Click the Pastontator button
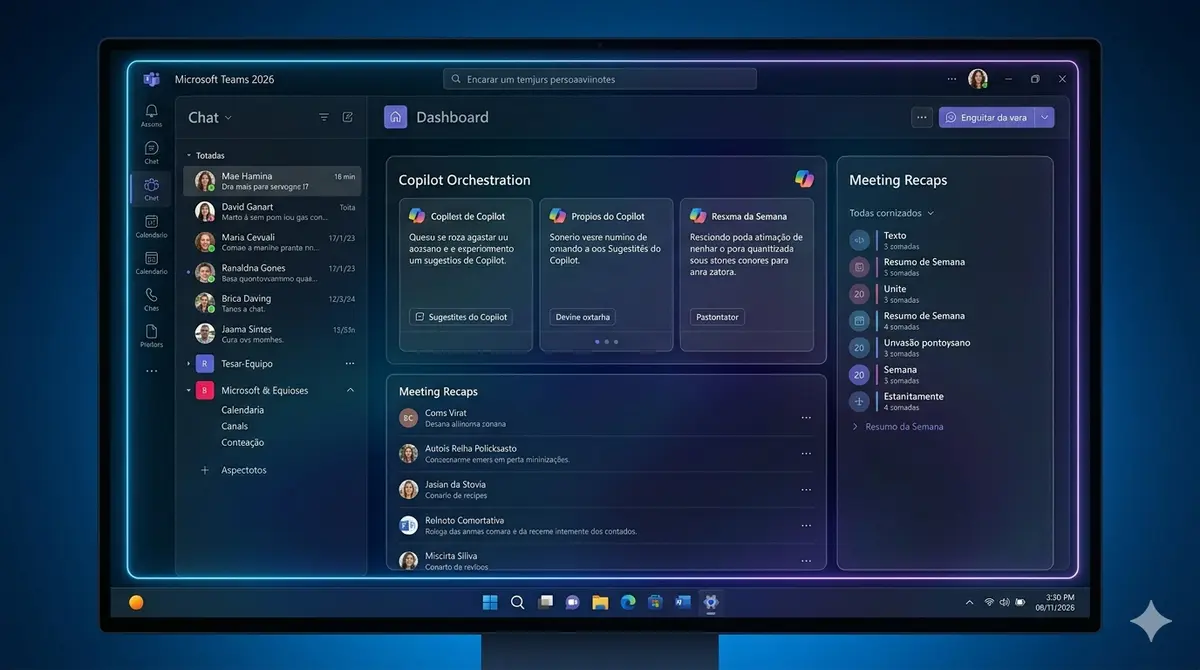This screenshot has width=1200, height=670. (x=717, y=317)
